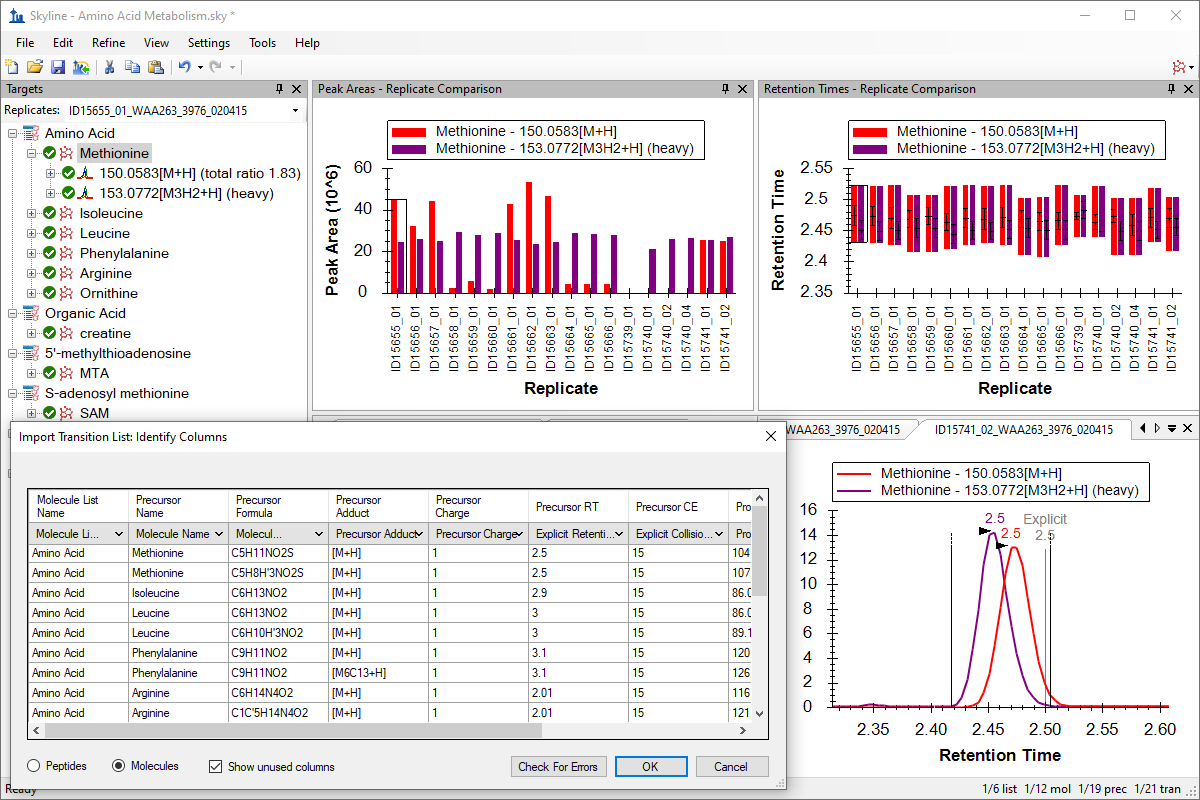Click the Open File folder icon
Viewport: 1200px width, 800px height.
[x=35, y=67]
